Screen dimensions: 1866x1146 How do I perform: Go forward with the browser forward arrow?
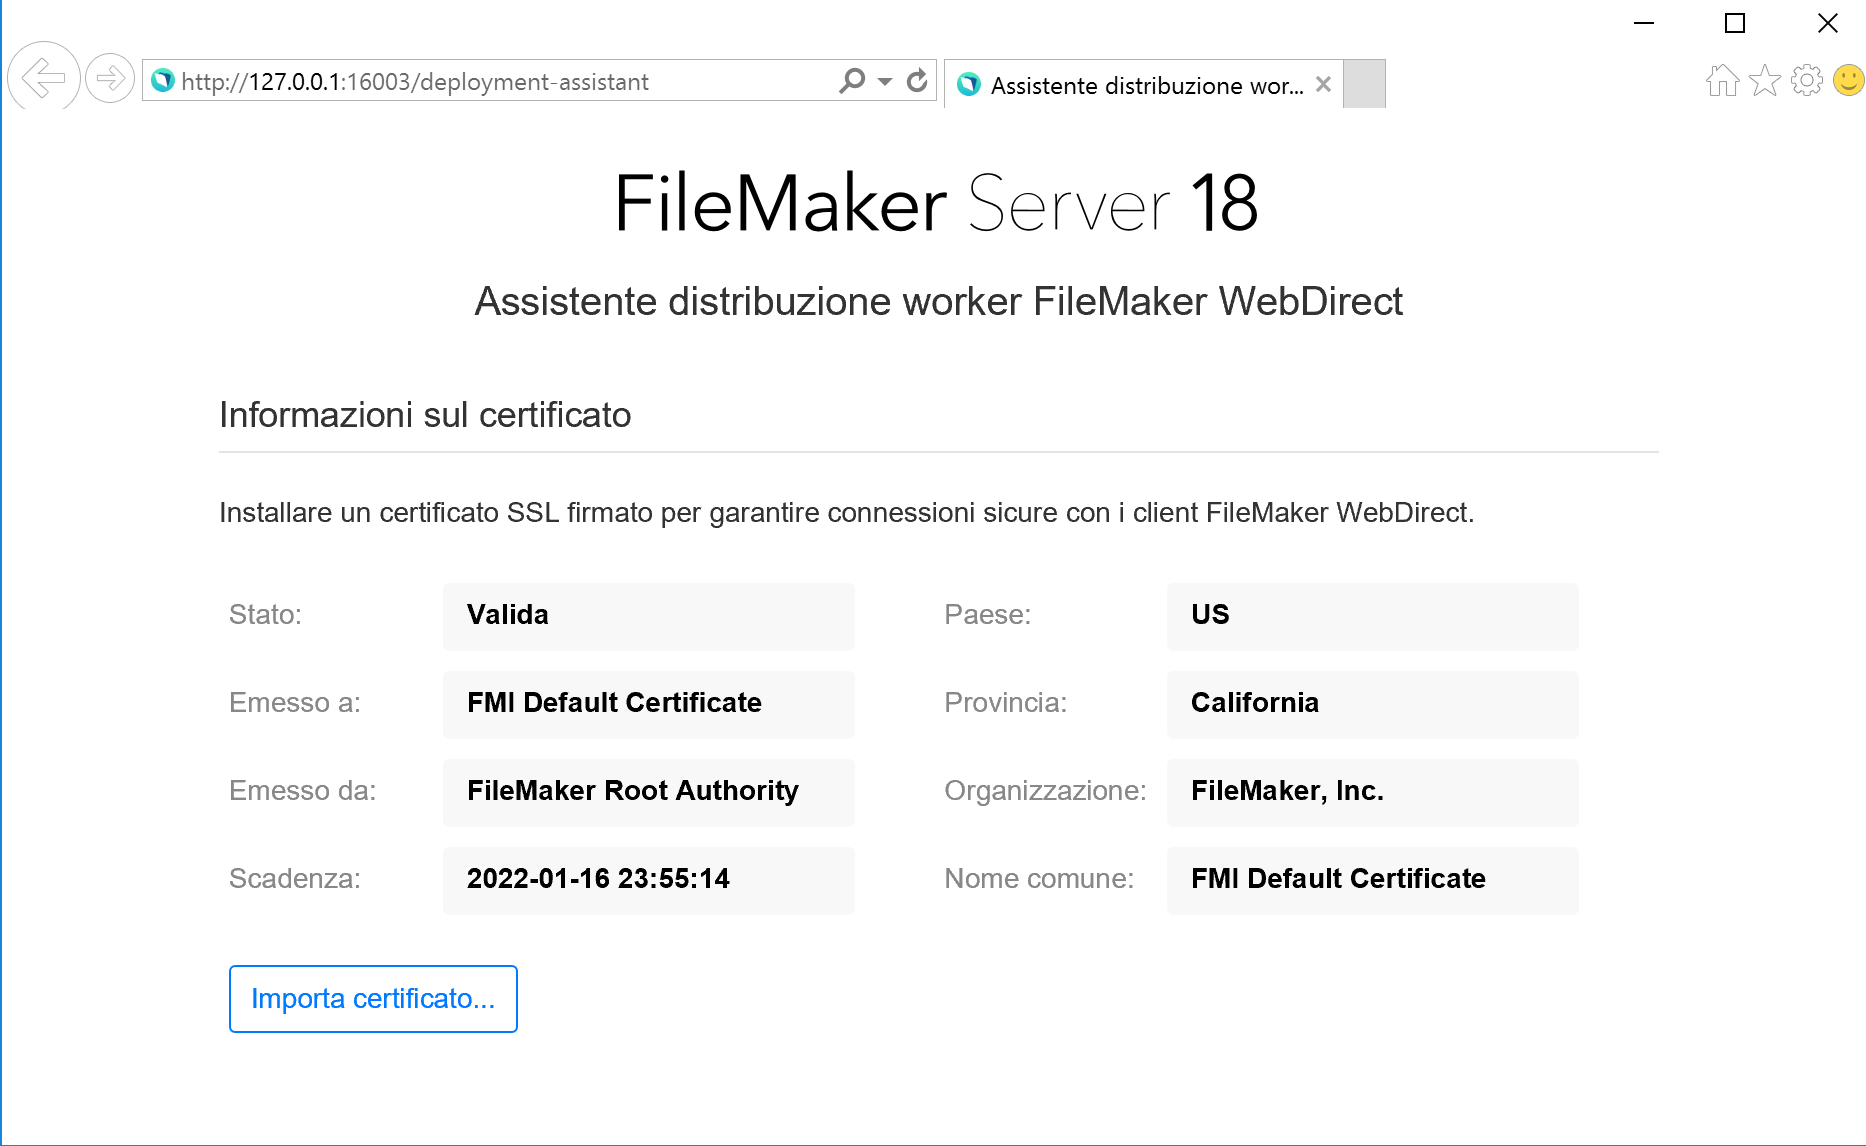click(110, 78)
